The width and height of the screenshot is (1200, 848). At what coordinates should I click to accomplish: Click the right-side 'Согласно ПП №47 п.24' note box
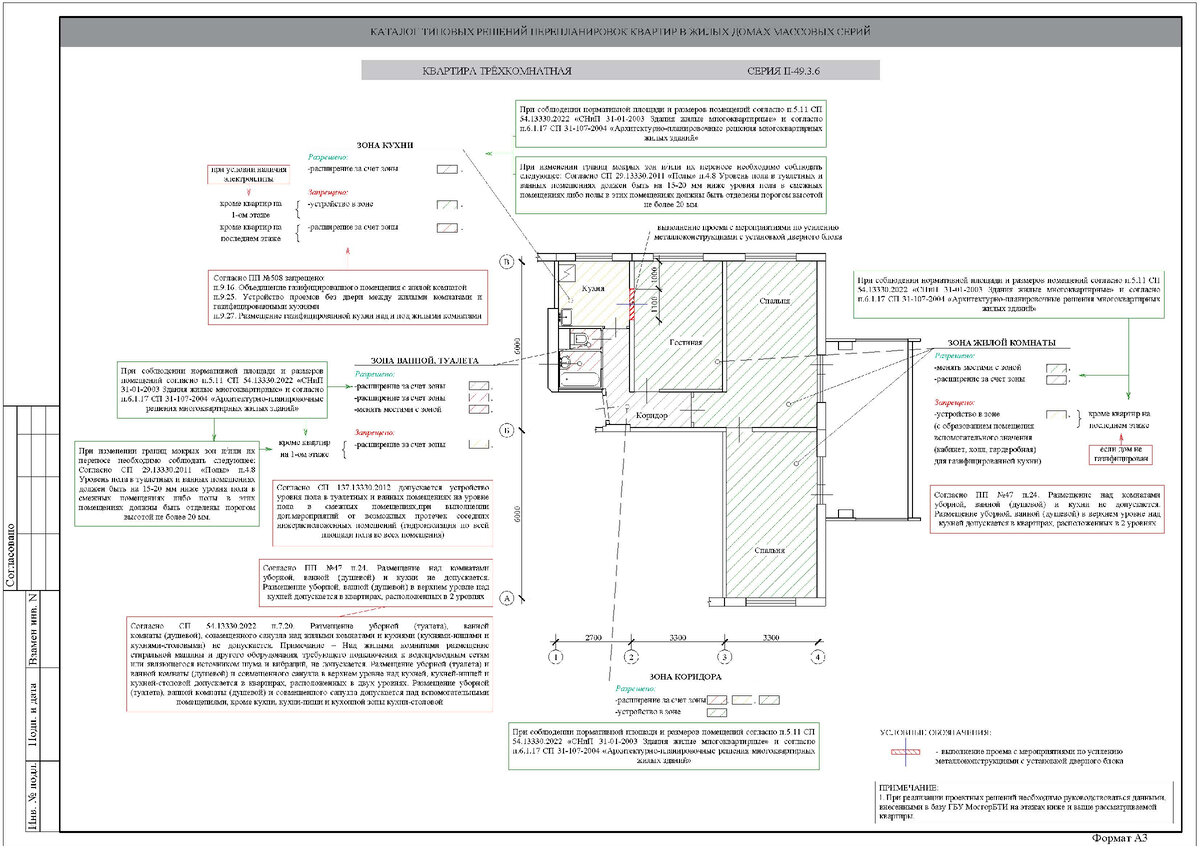pos(1045,510)
